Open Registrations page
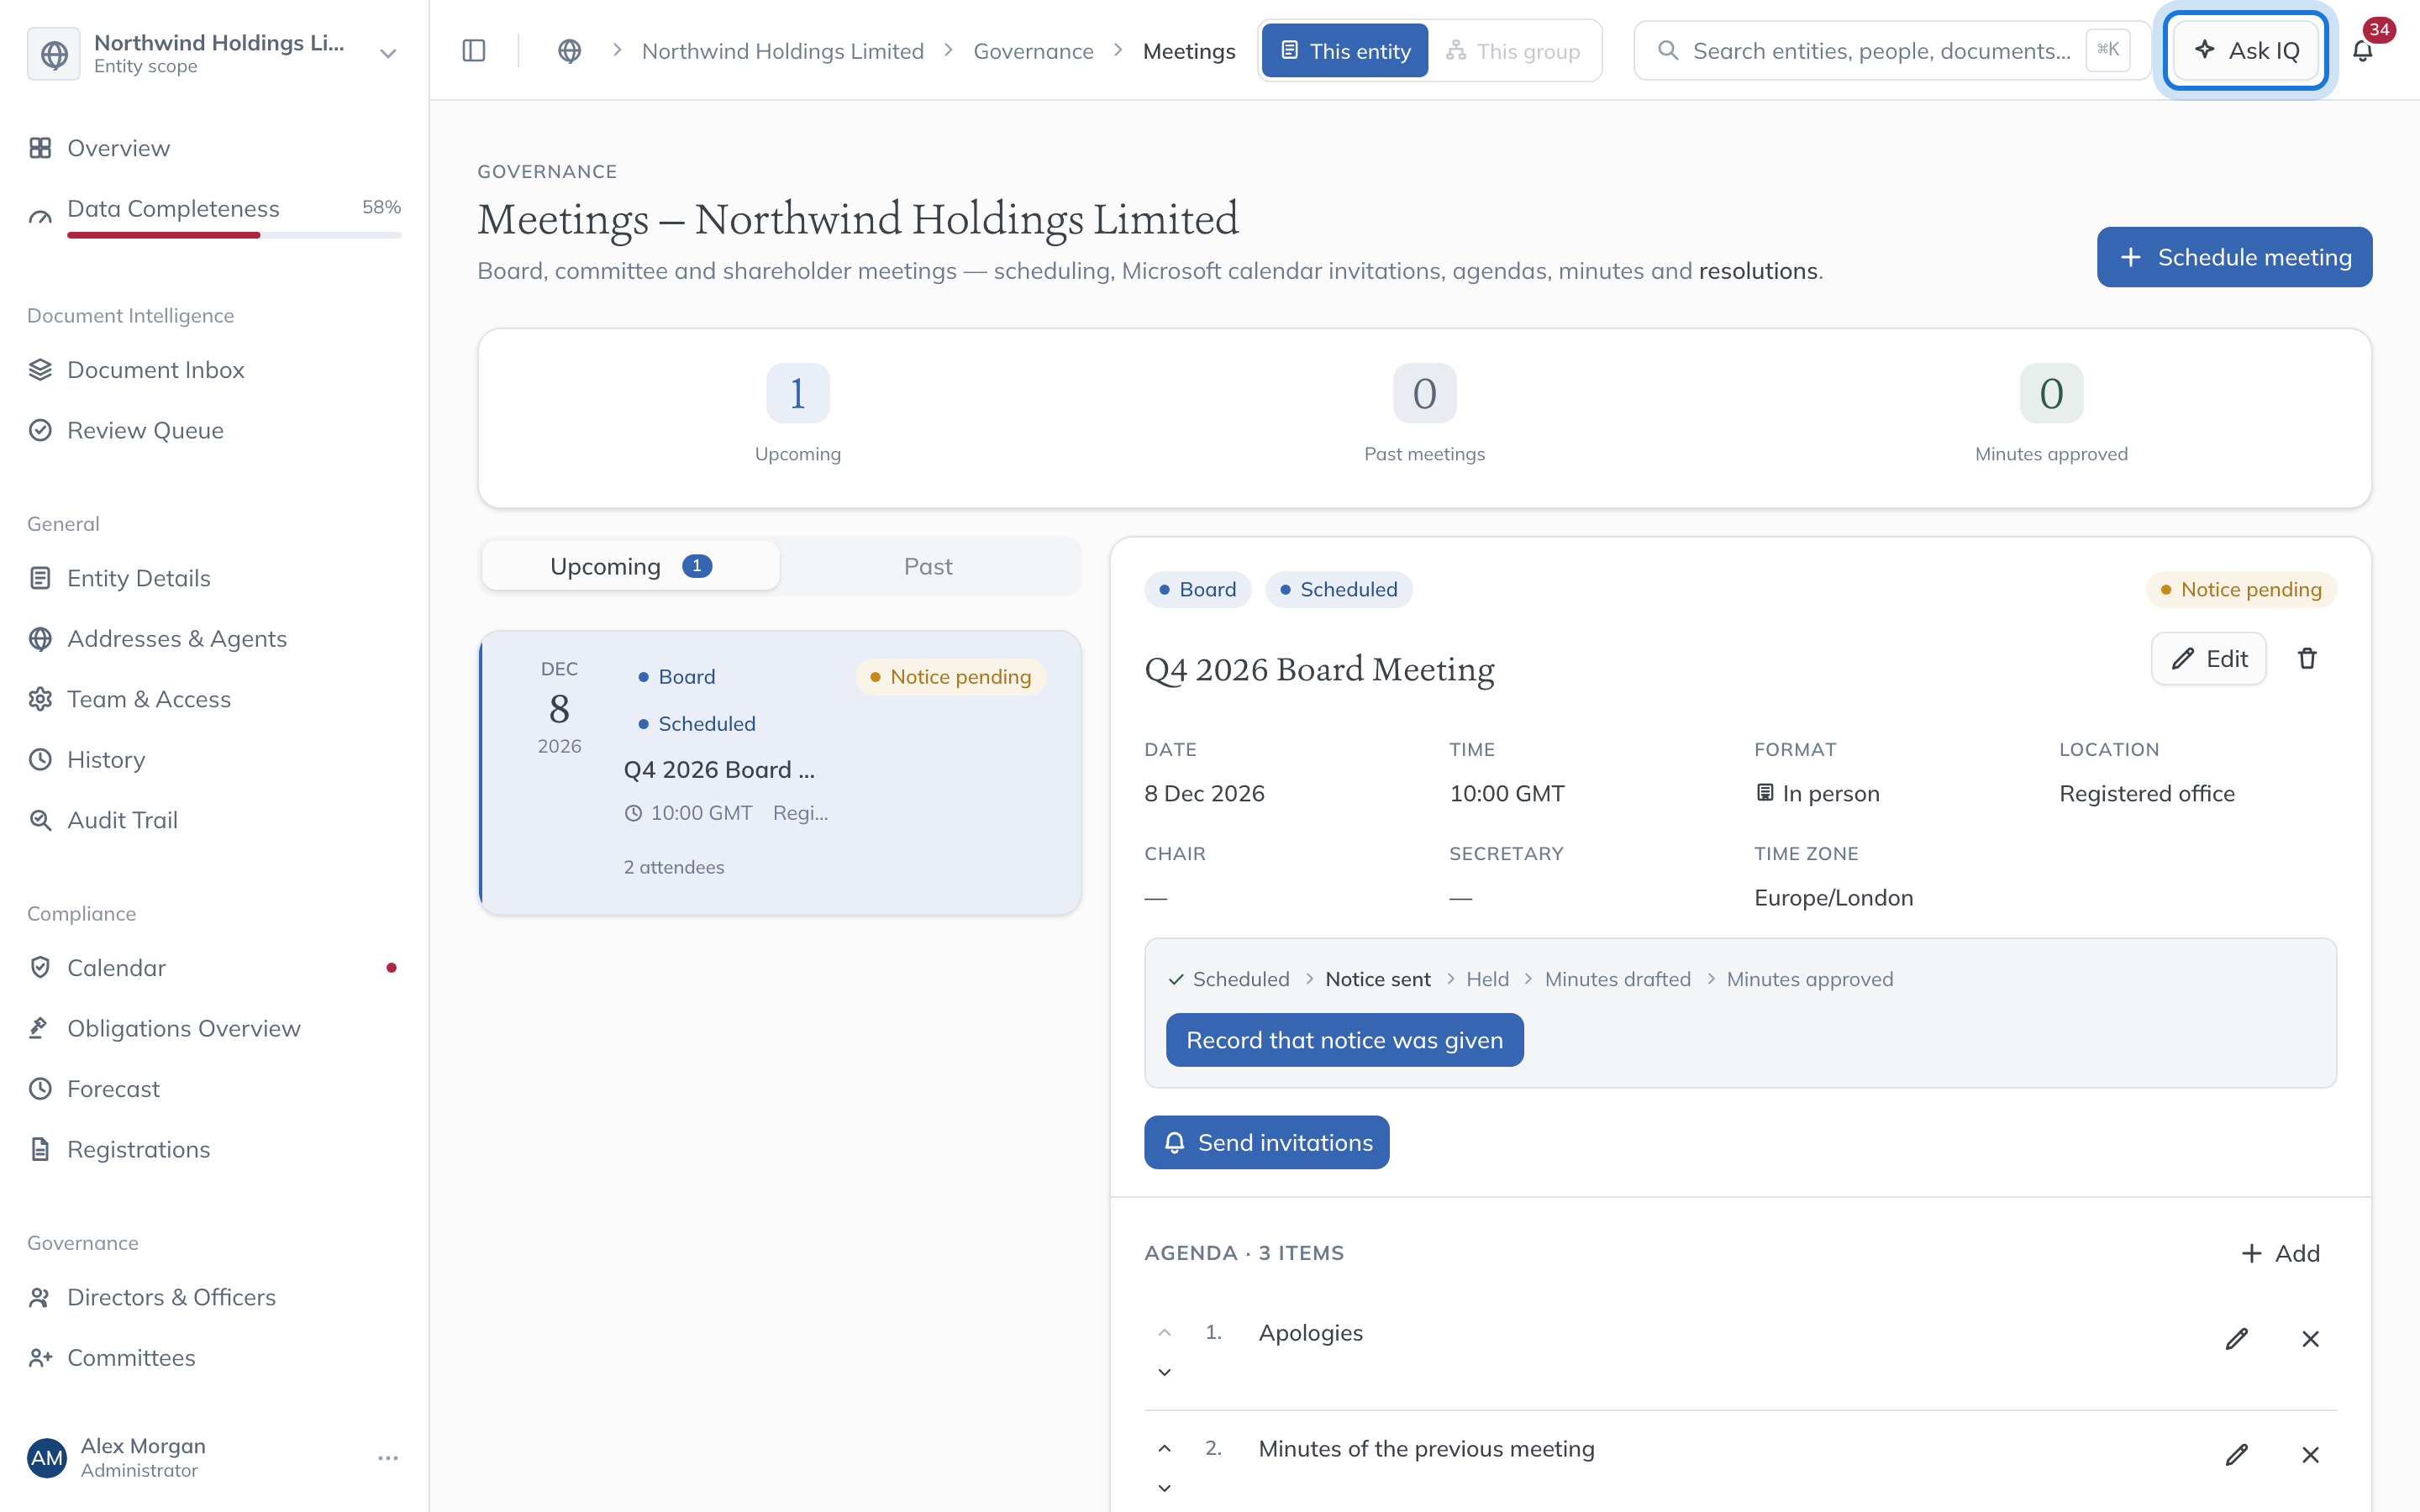 point(214,1150)
